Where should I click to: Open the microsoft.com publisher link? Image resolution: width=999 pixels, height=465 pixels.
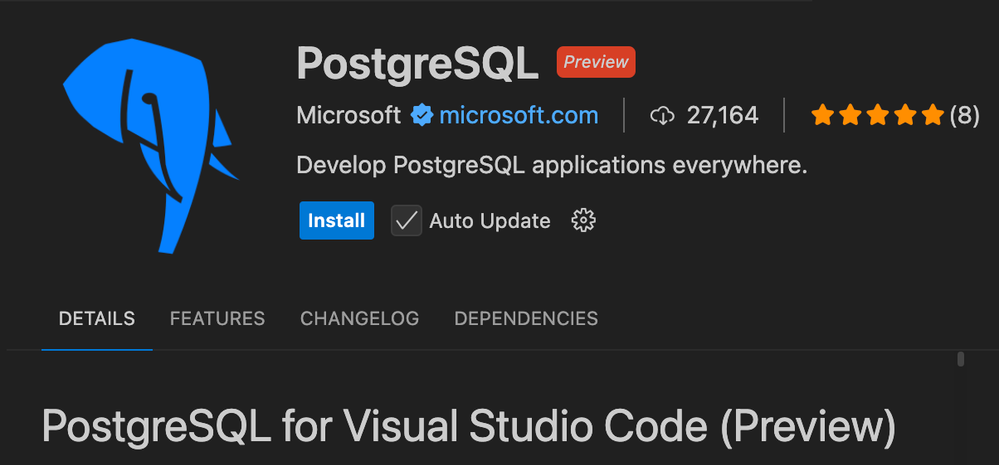519,116
